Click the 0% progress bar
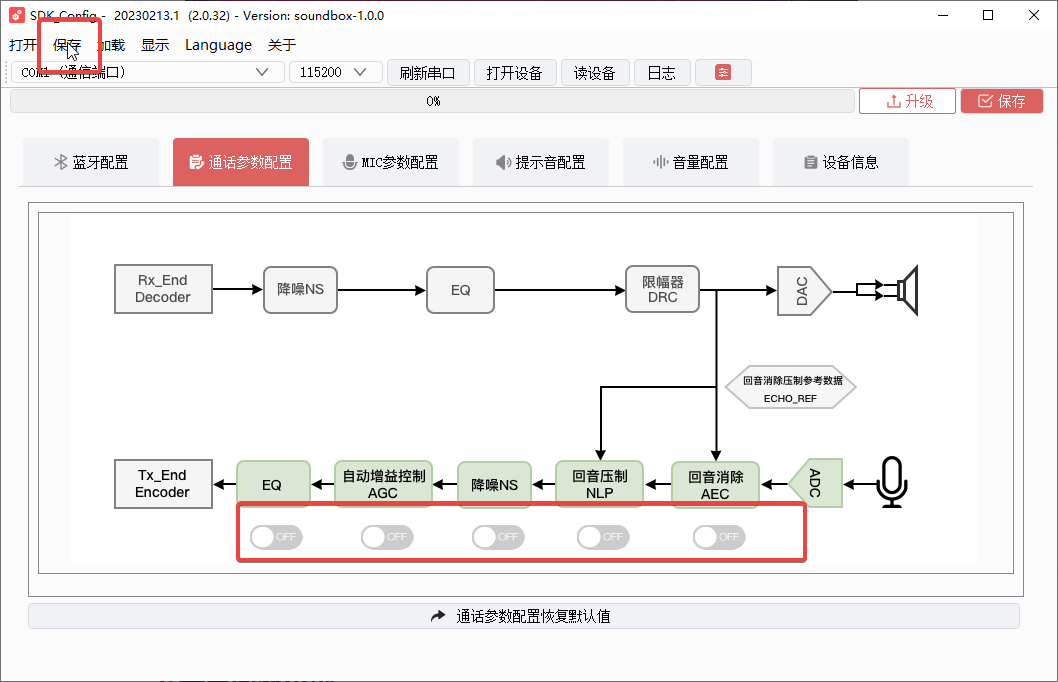 coord(433,101)
